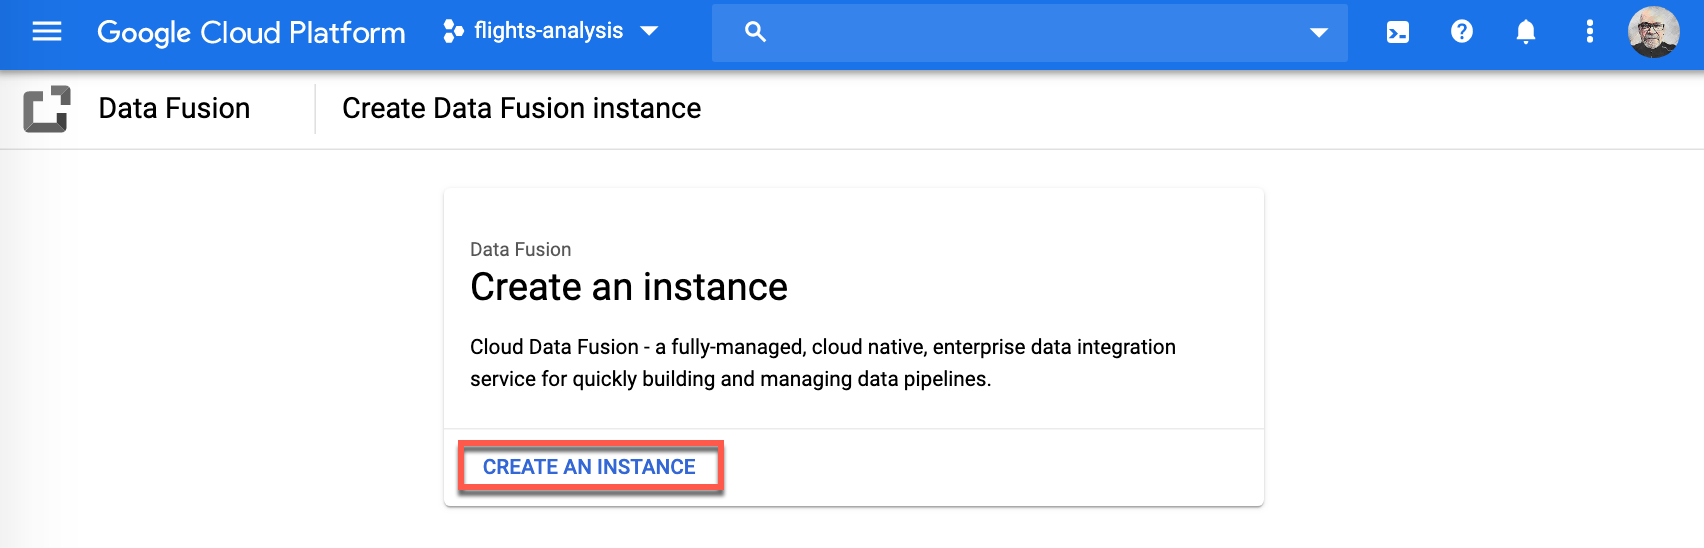This screenshot has height=548, width=1704.
Task: Click the small Data Fusion label in card
Action: pos(520,249)
